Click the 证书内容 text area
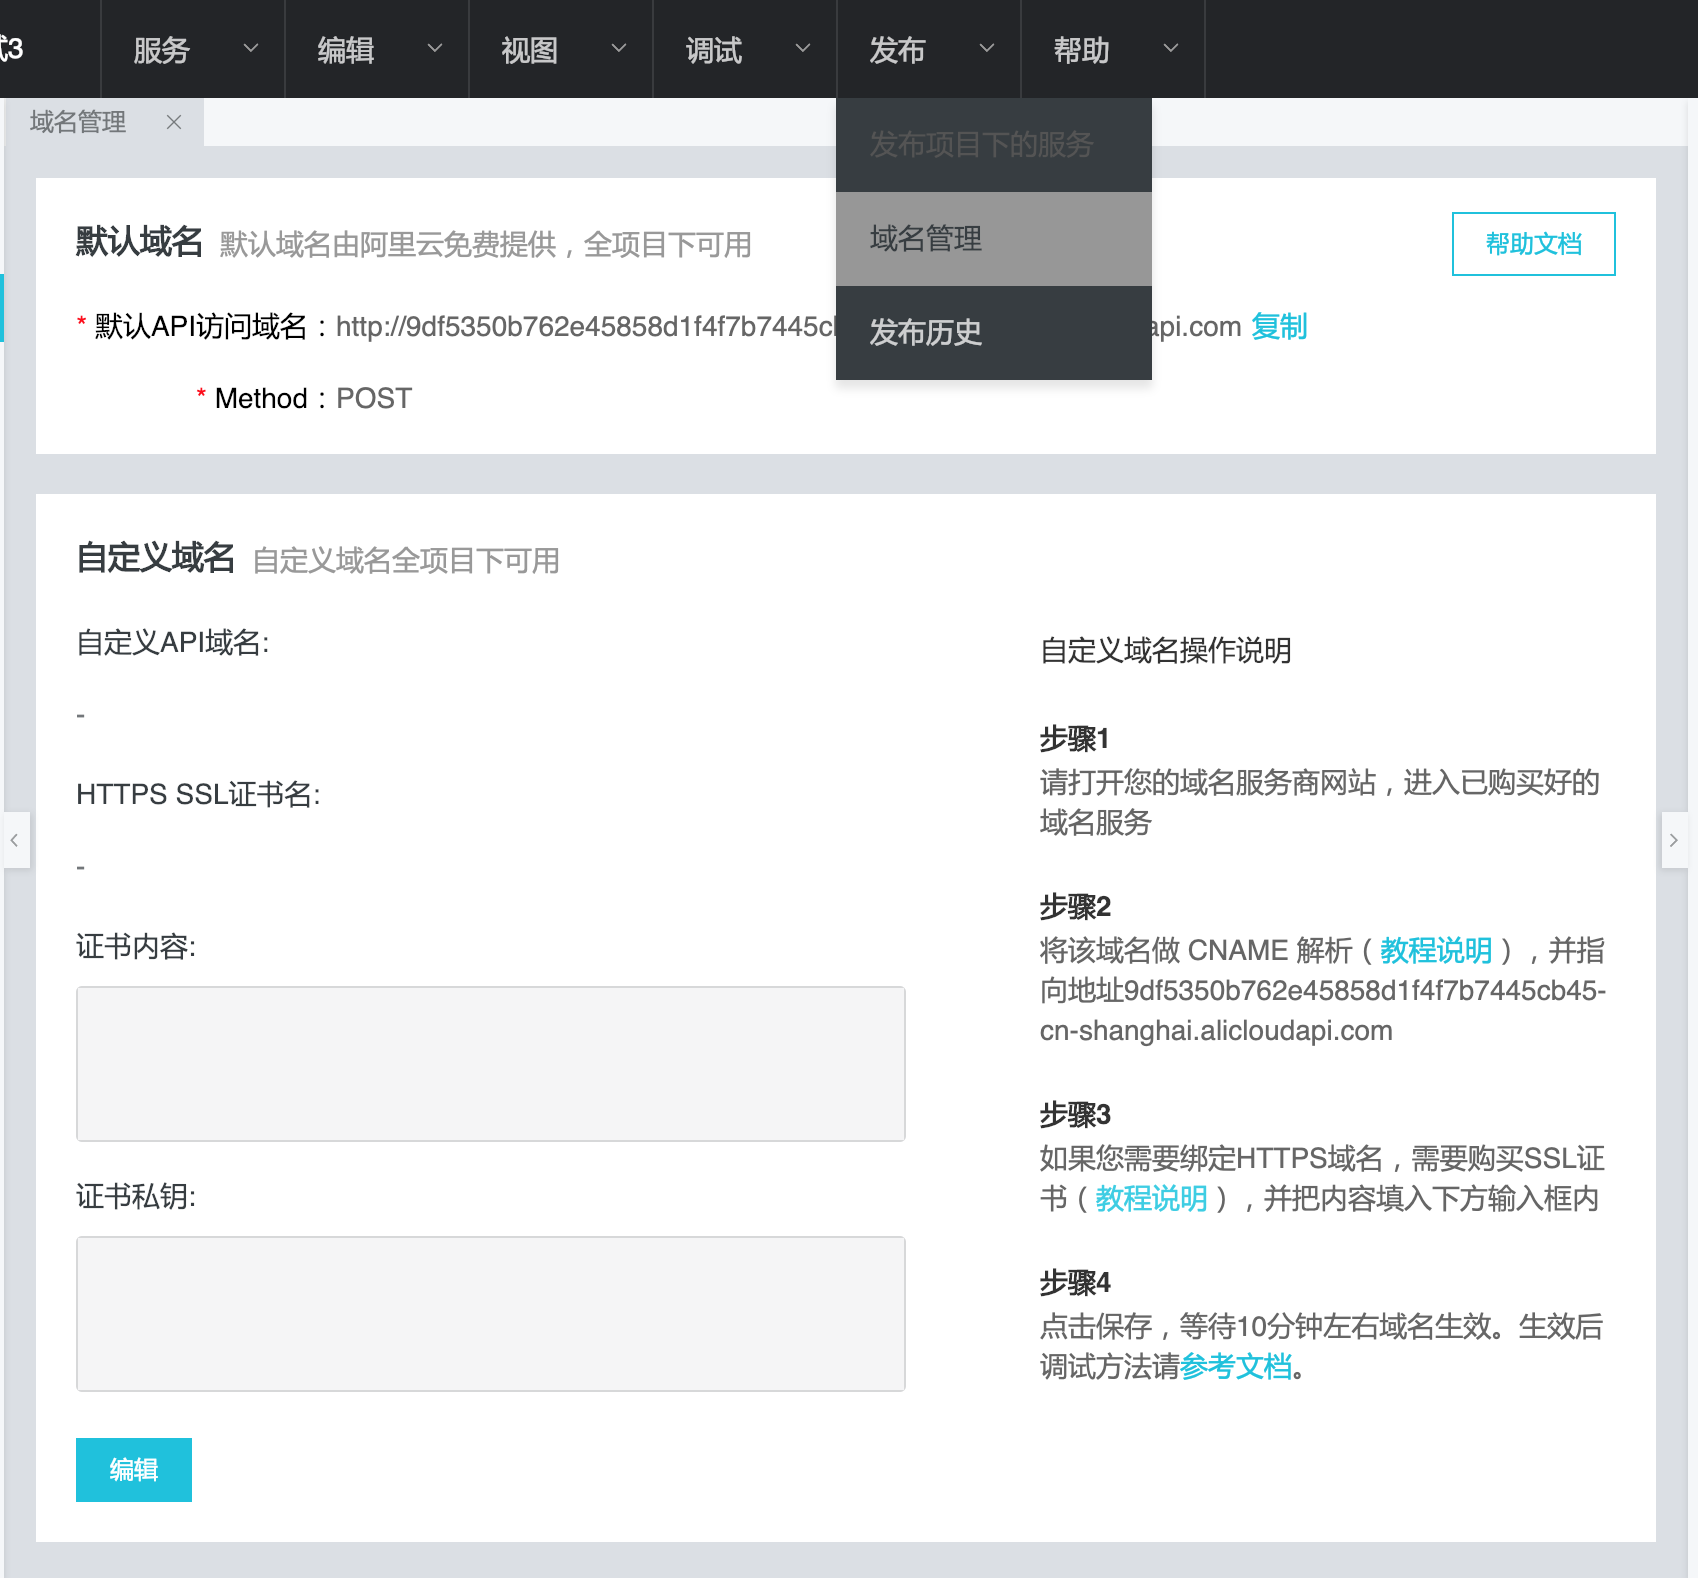1698x1578 pixels. pos(491,1064)
